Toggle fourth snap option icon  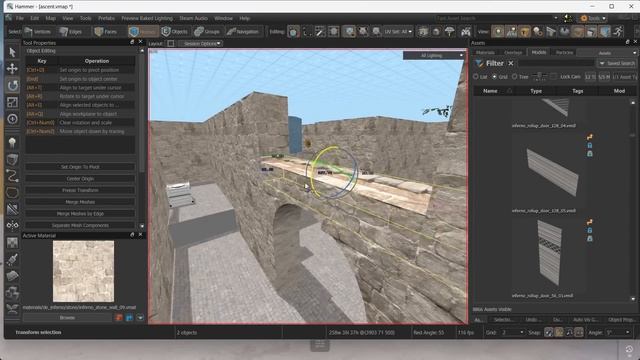pyautogui.click(x=579, y=333)
